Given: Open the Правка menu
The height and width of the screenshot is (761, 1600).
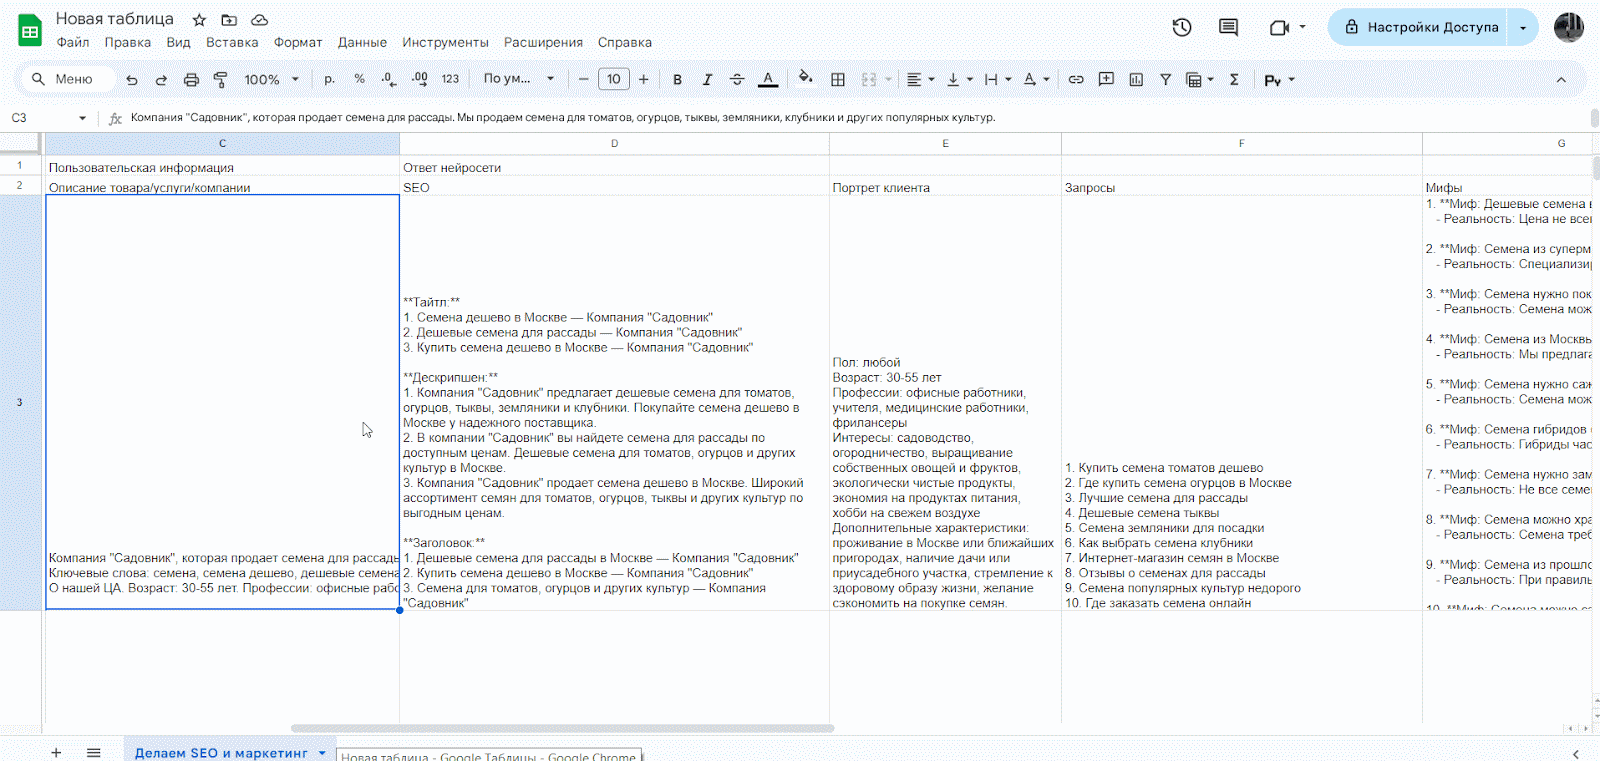Looking at the screenshot, I should point(128,43).
